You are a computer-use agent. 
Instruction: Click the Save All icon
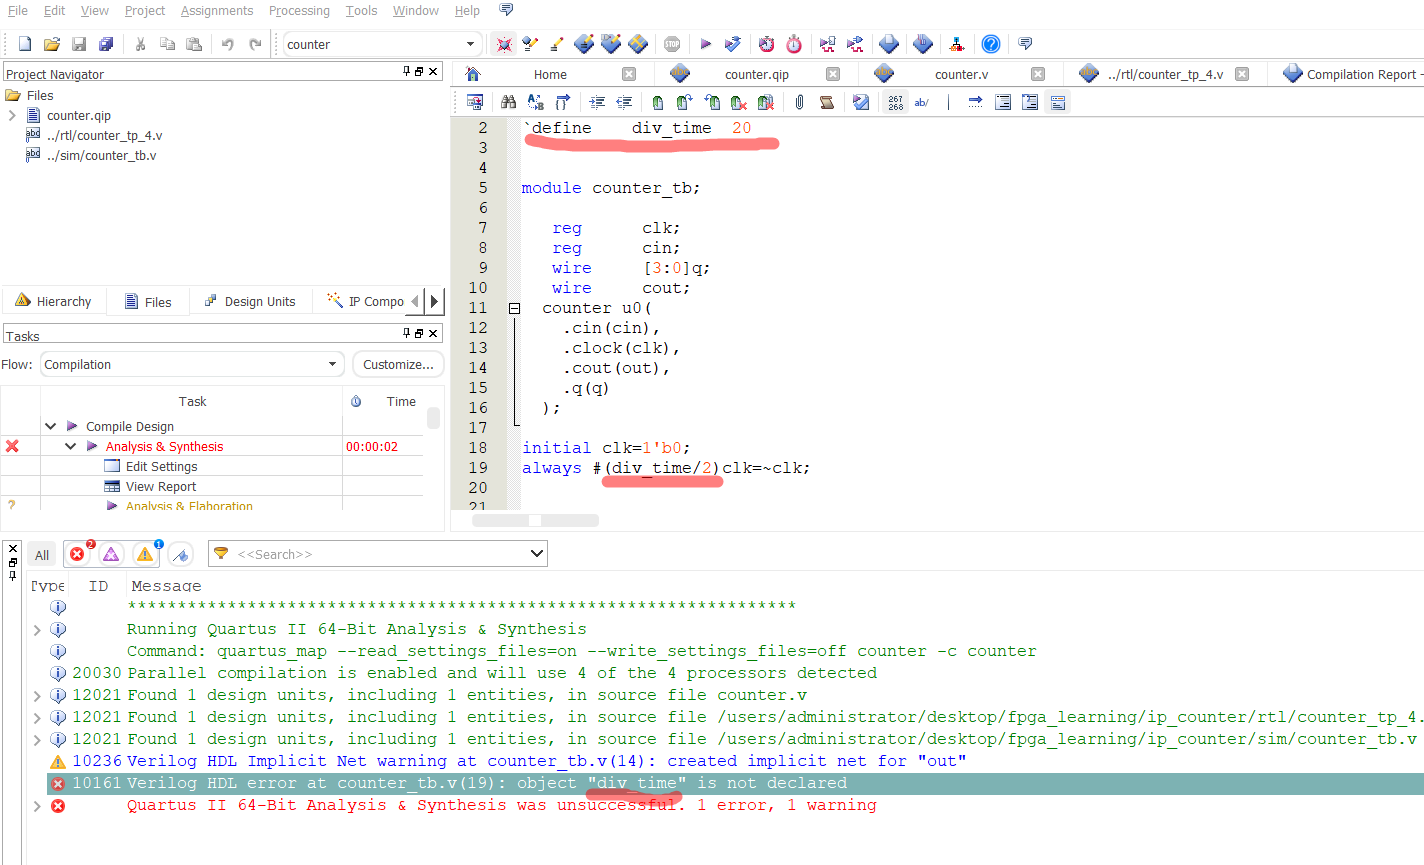(106, 44)
